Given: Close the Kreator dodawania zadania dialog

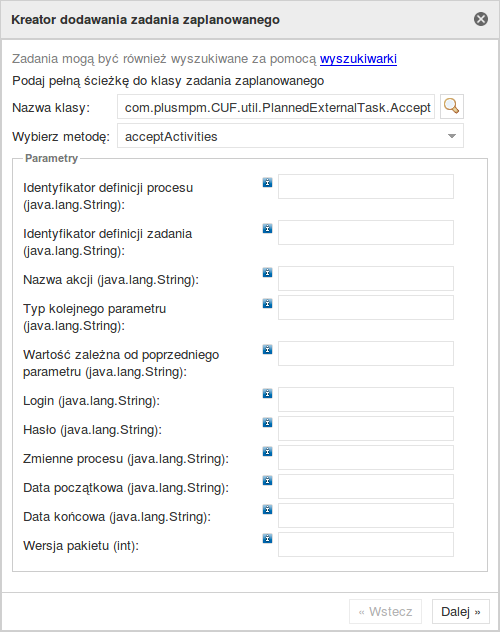Looking at the screenshot, I should coord(481,19).
